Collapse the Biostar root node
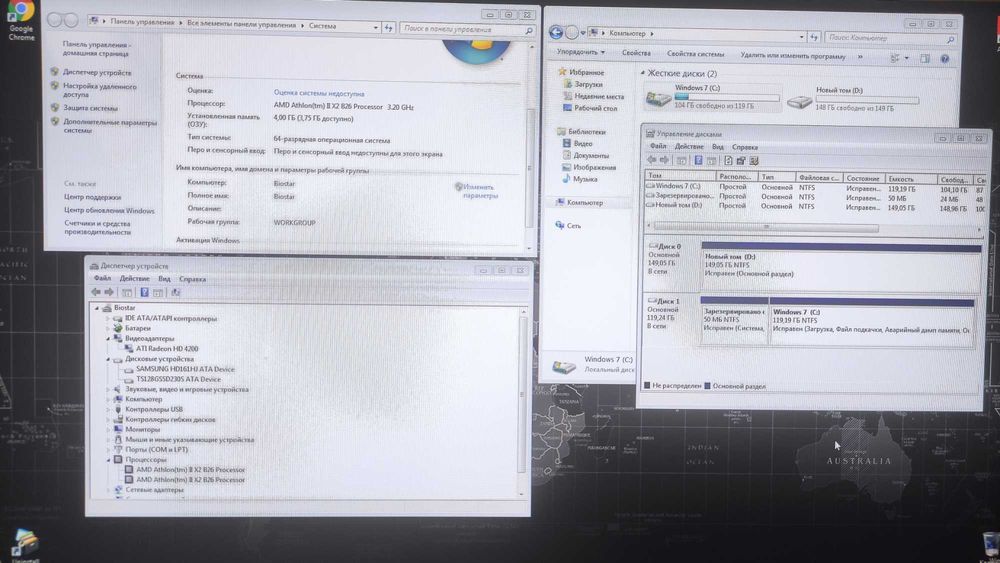 point(98,308)
